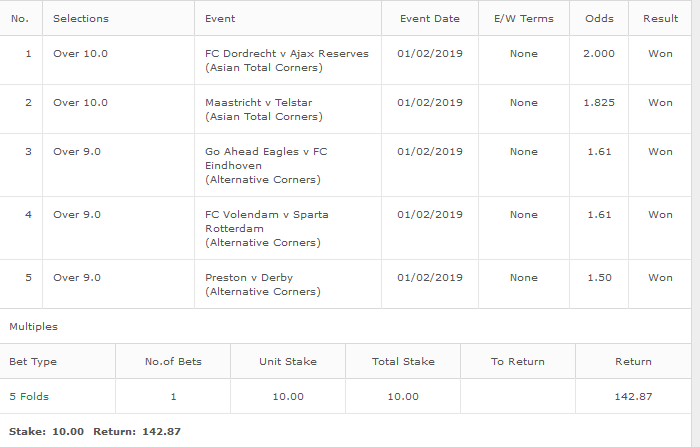The image size is (700, 447).
Task: Select the 1.50 odds value
Action: point(599,278)
